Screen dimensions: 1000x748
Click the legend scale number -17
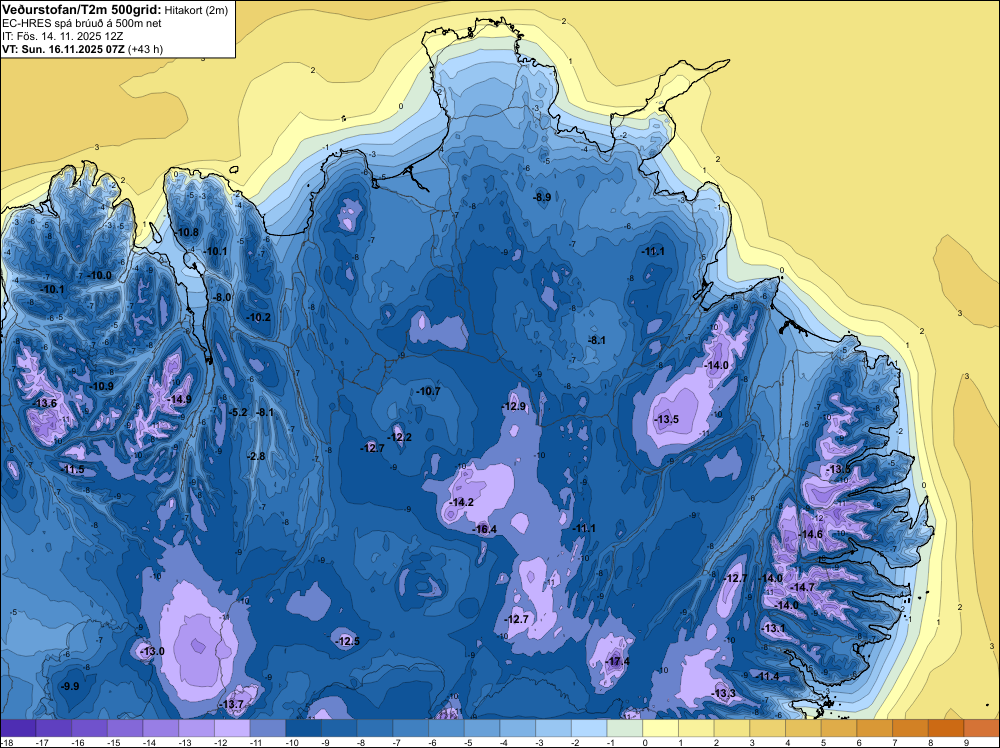click(42, 742)
